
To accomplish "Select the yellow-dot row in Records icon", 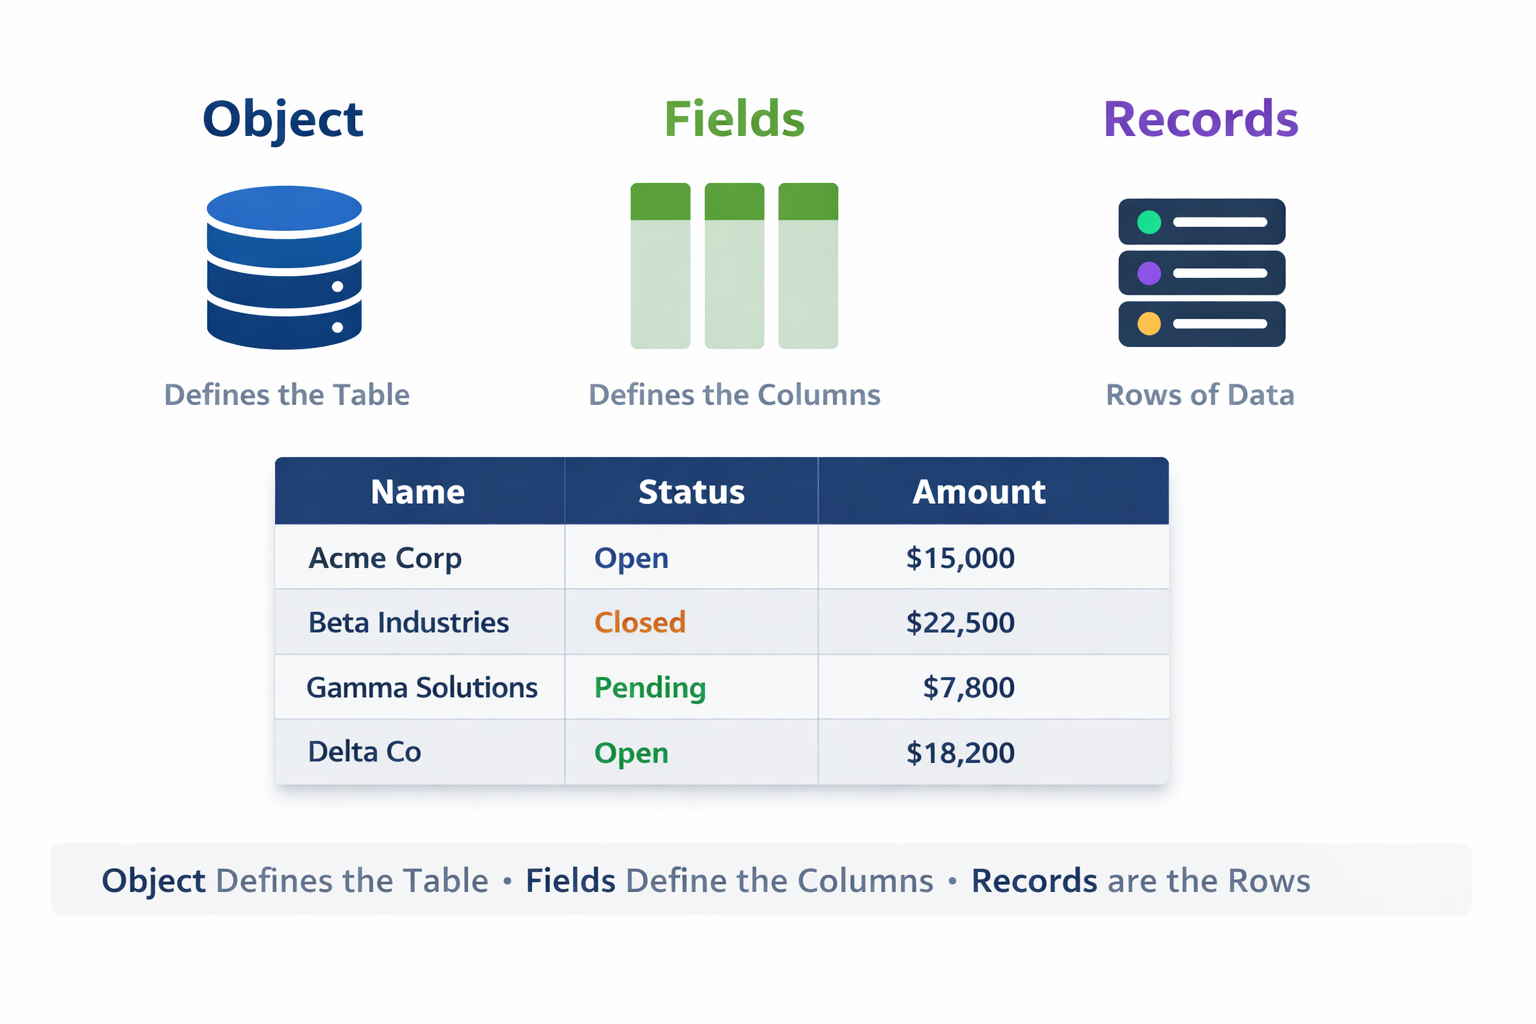I will point(1201,324).
